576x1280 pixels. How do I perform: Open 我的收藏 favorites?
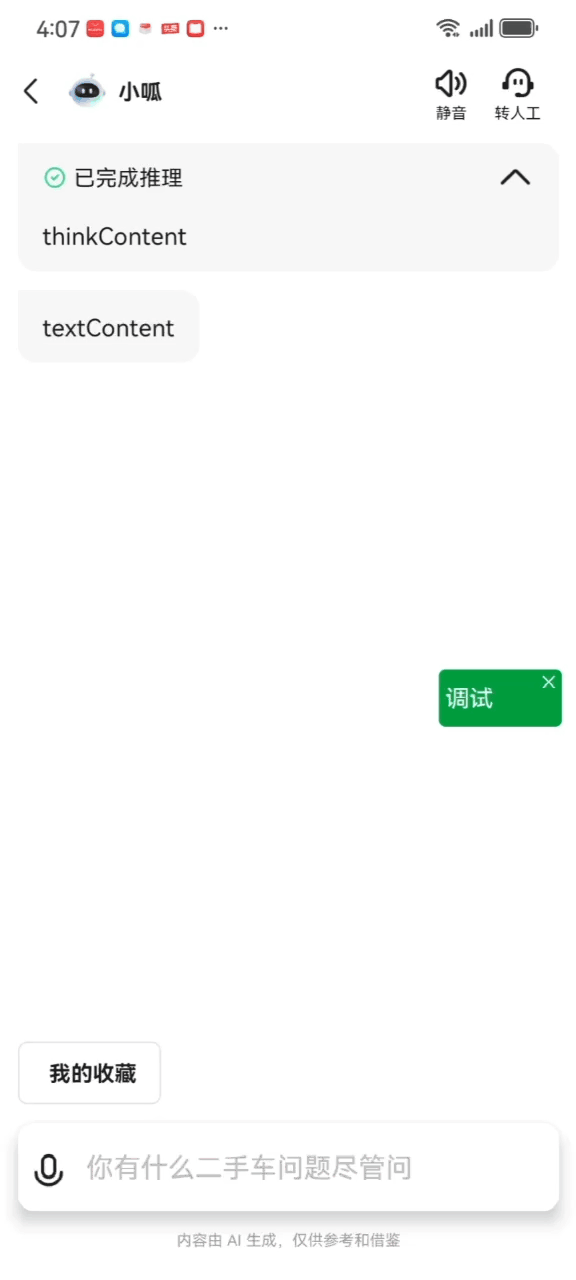[89, 1073]
